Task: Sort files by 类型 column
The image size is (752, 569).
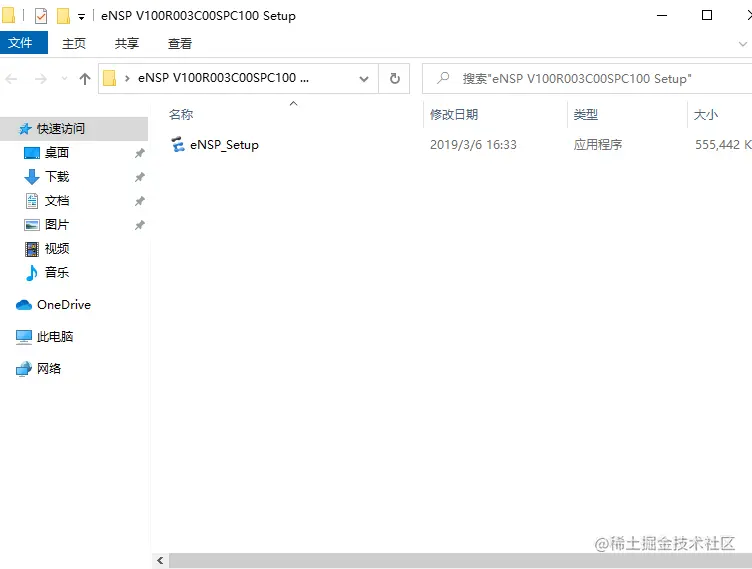Action: 586,115
